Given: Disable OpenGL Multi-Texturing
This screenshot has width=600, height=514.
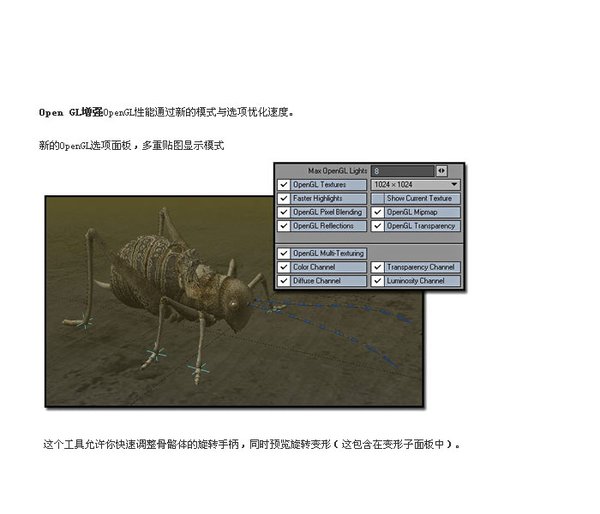Looking at the screenshot, I should tap(284, 253).
